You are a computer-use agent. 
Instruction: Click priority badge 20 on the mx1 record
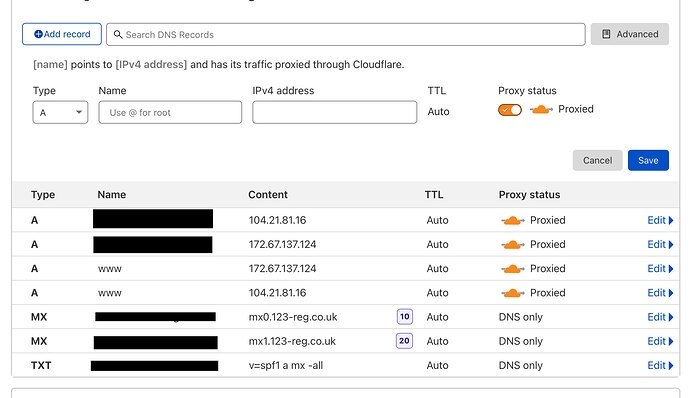(x=404, y=341)
